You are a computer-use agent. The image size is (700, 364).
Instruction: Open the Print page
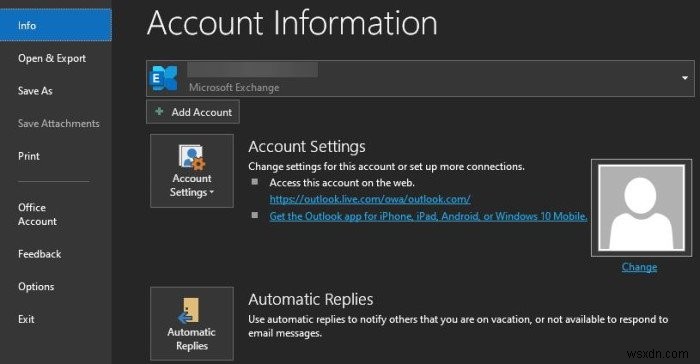pos(29,156)
